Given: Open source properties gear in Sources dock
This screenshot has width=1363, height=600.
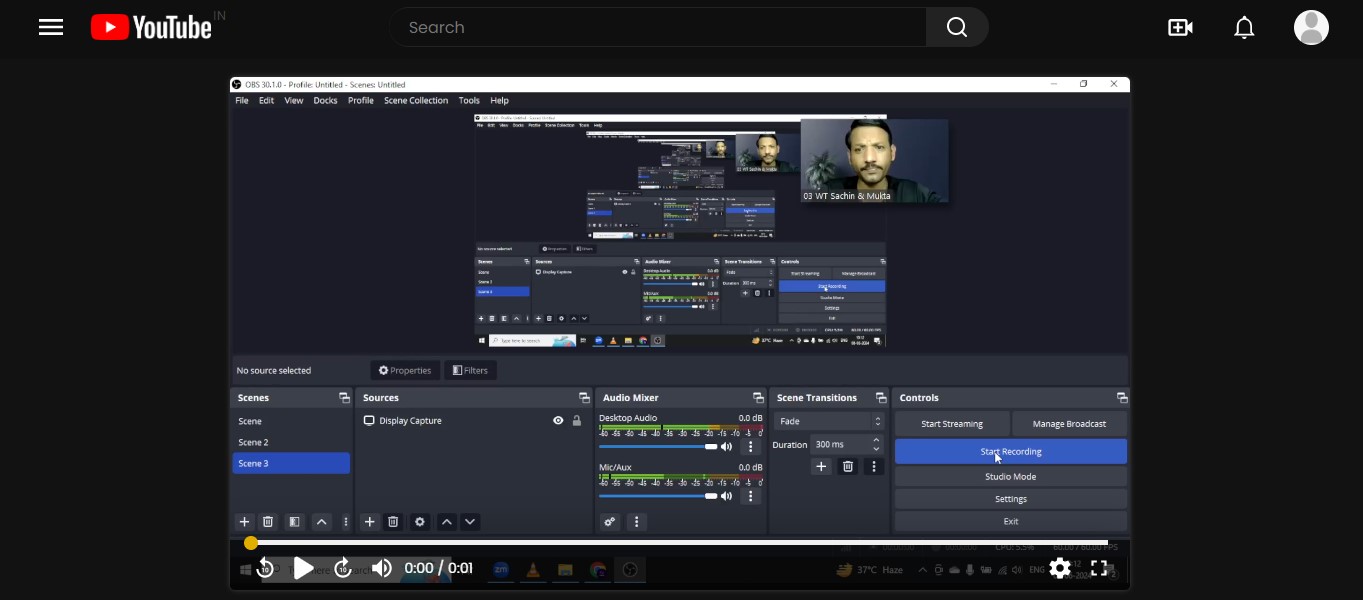Looking at the screenshot, I should coord(420,522).
